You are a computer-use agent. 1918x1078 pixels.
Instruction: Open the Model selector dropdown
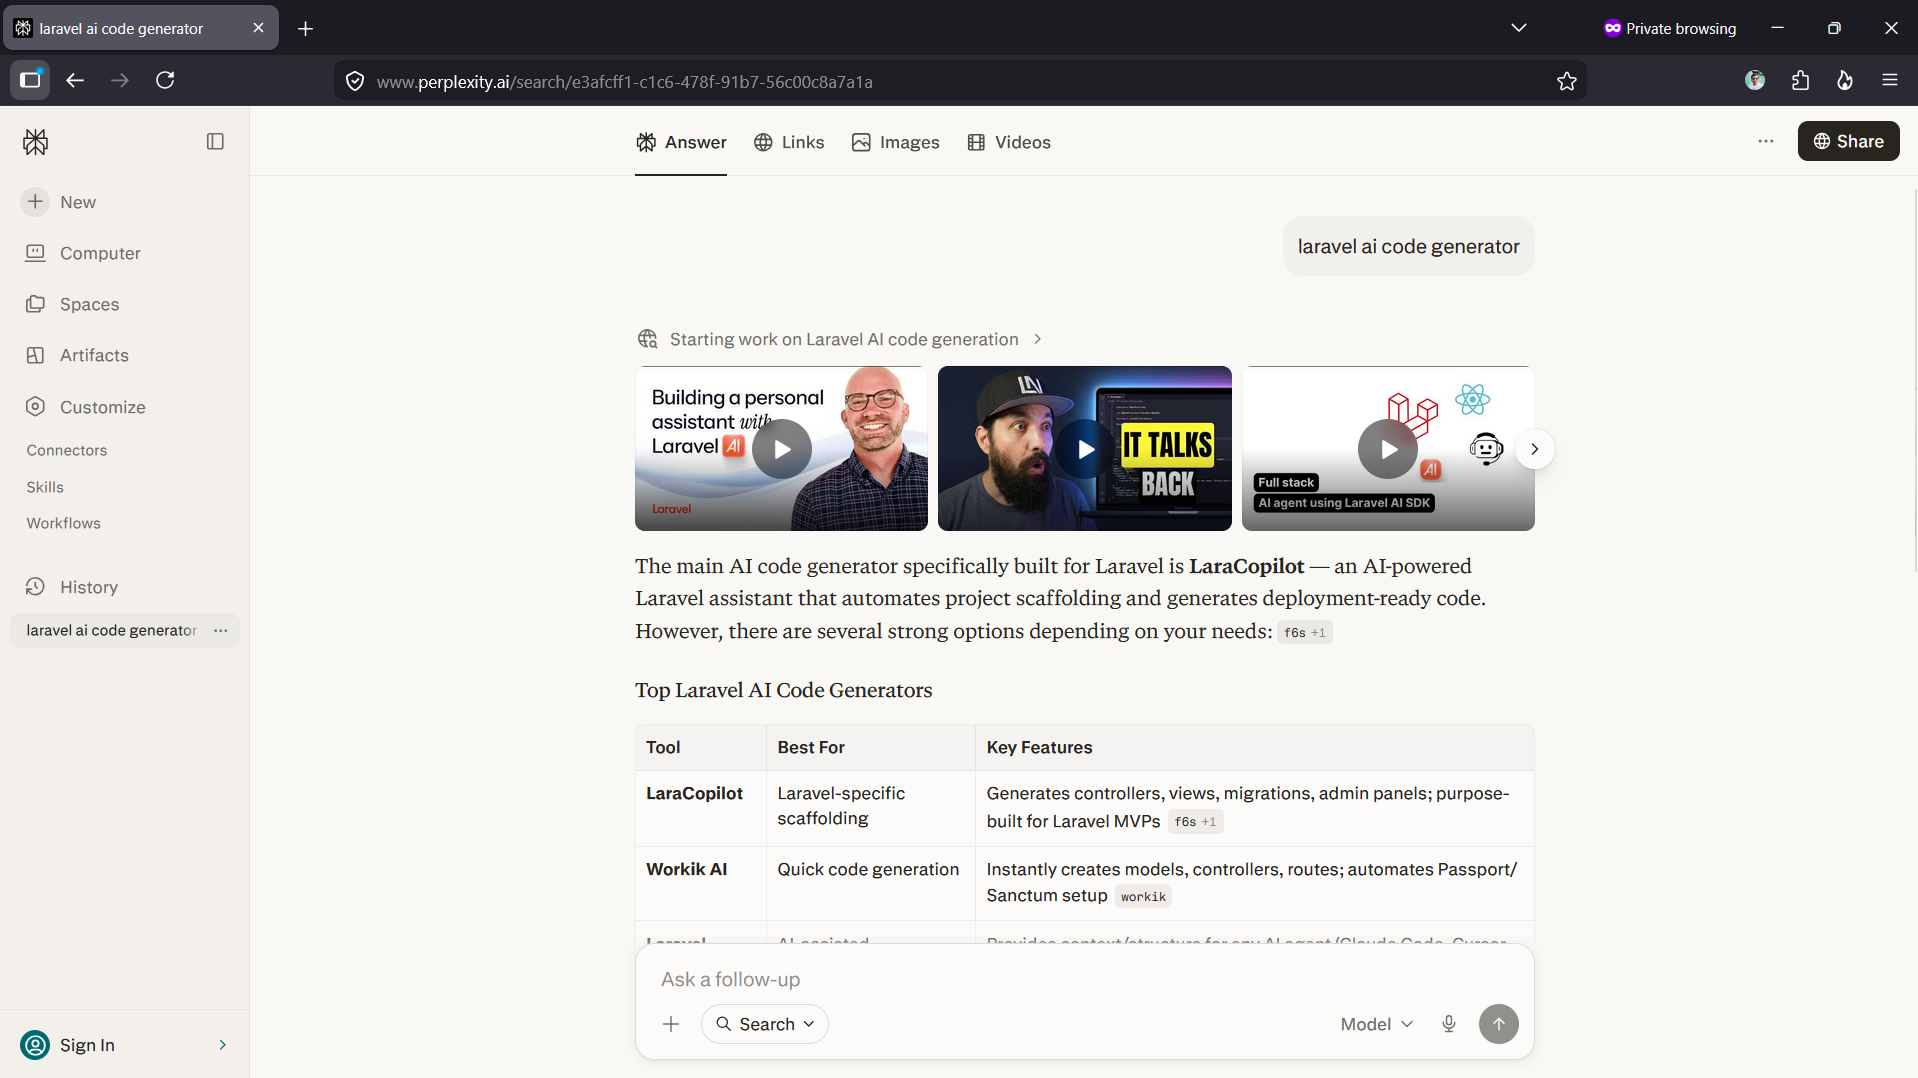(x=1377, y=1024)
